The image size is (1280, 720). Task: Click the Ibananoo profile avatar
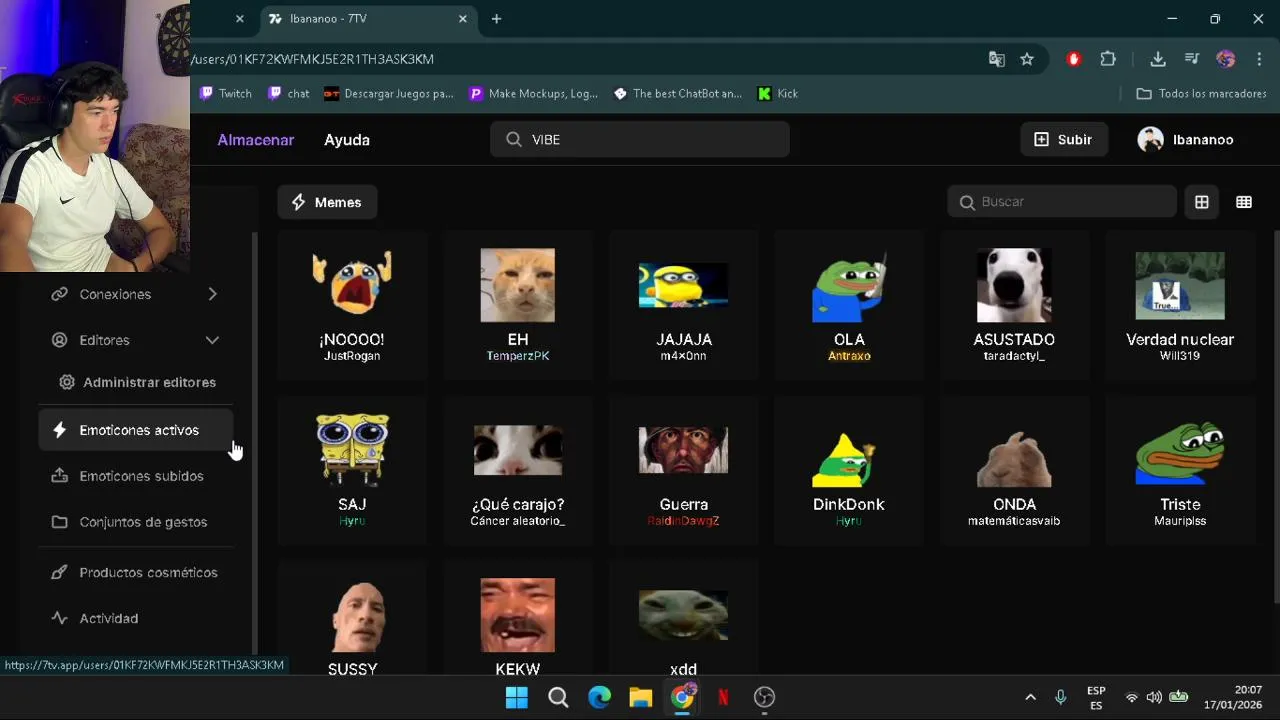click(1150, 140)
